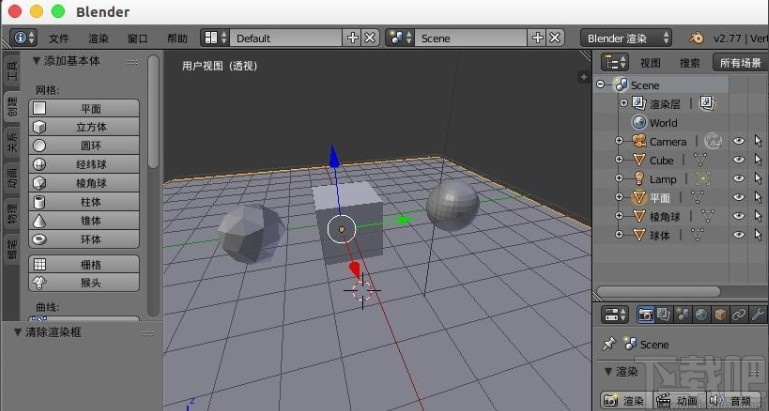Open the 窗口 menu
This screenshot has height=411, width=769.
click(x=137, y=38)
